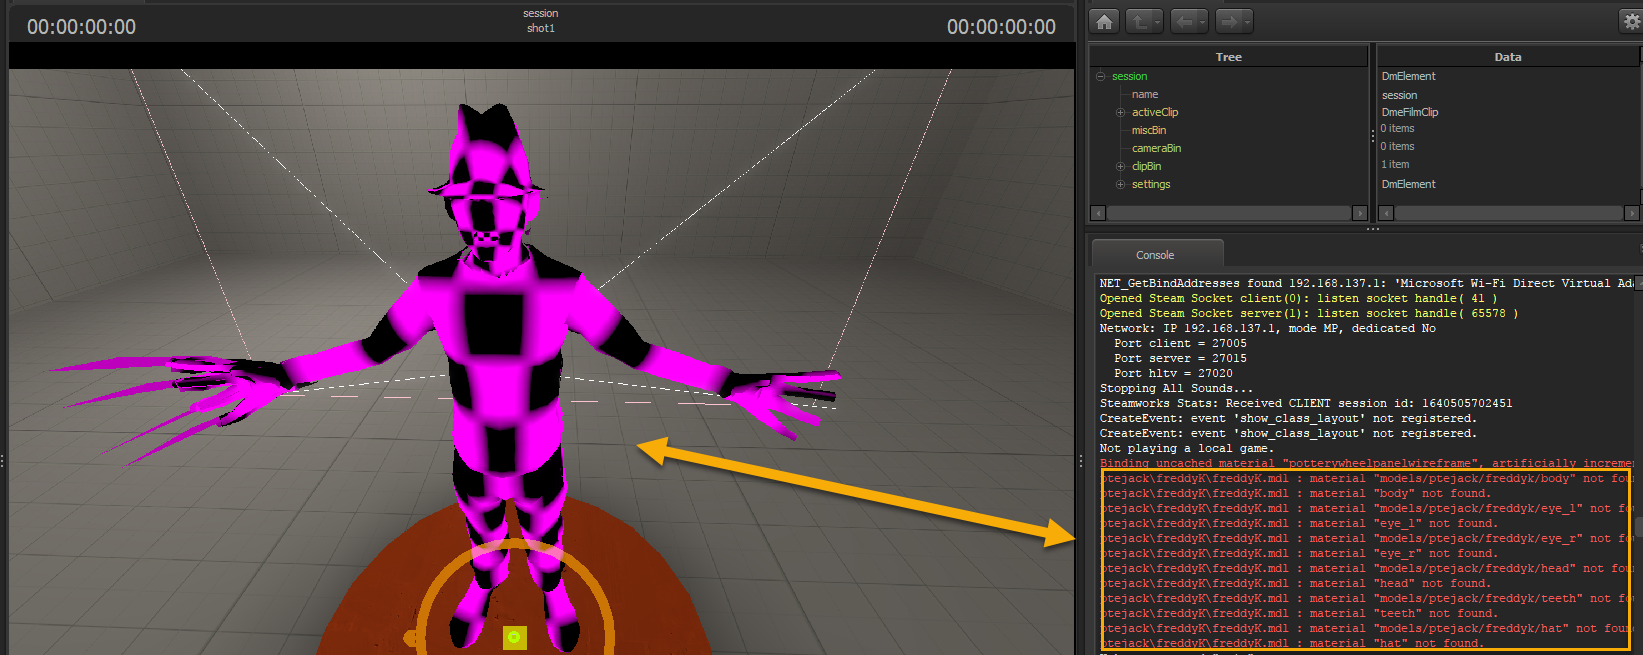Click the 'session' name data value

1399,95
